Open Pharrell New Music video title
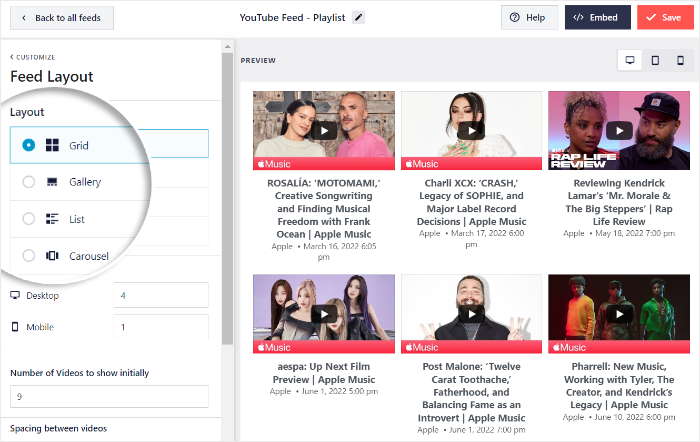 coord(619,386)
